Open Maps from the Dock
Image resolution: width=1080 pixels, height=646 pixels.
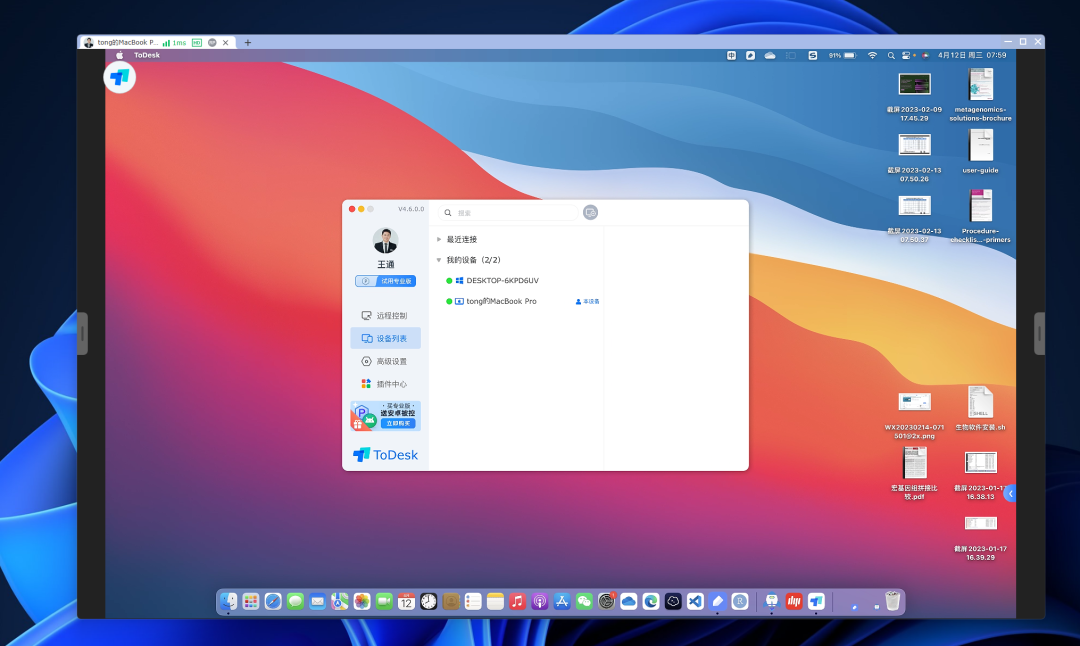[x=340, y=601]
